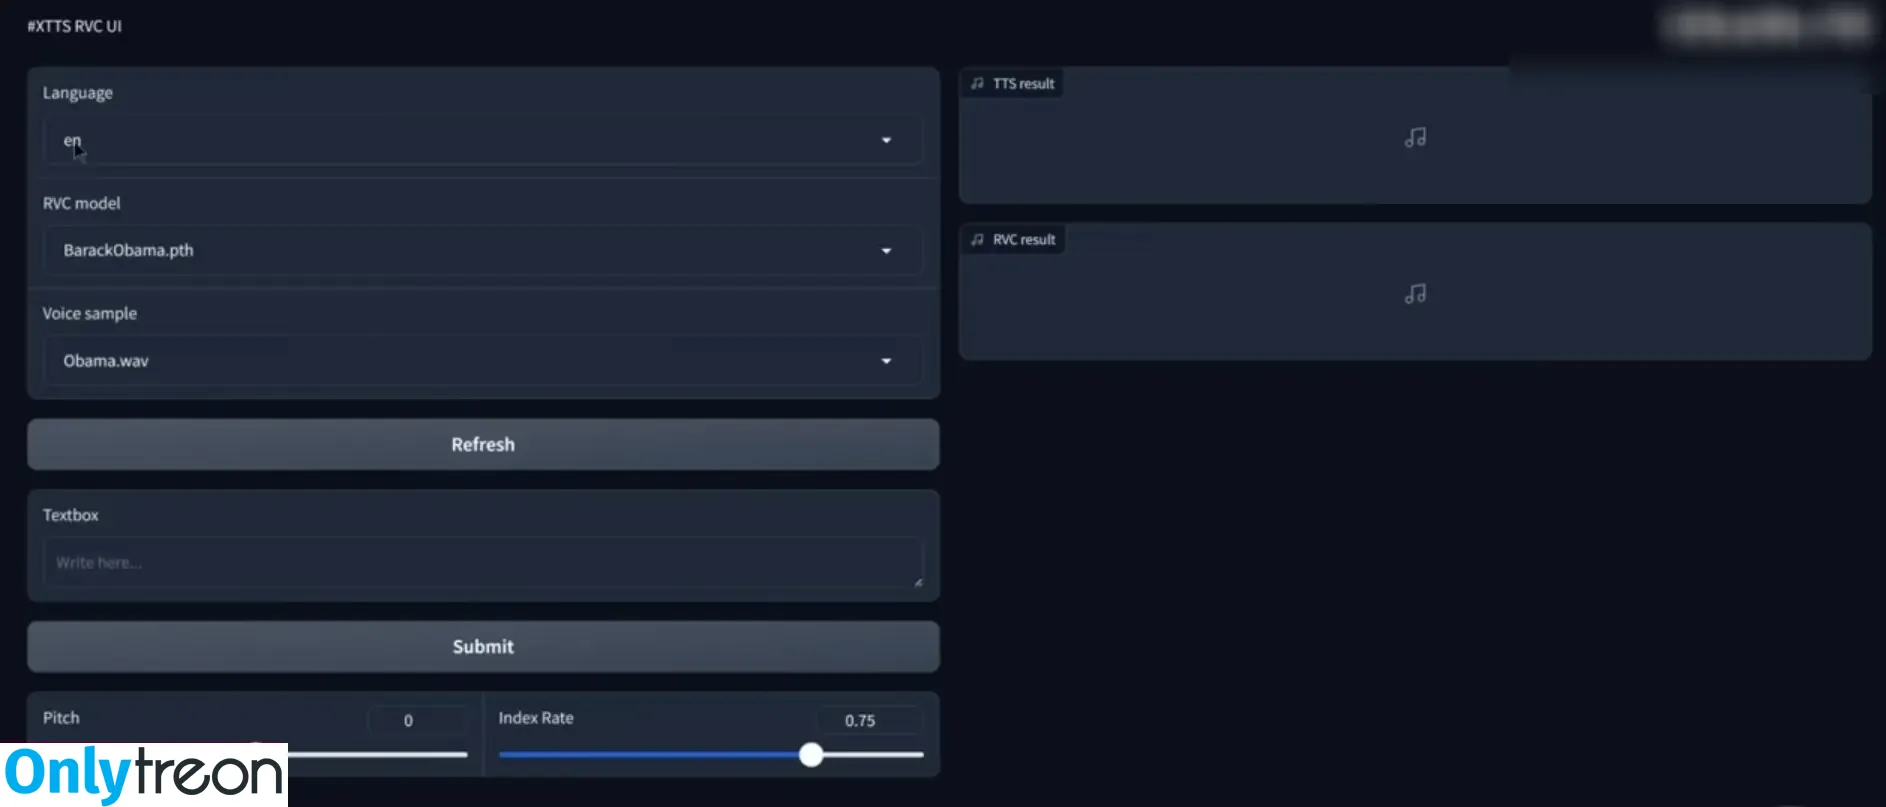
Task: Click the Index Rate slider handle
Action: point(811,755)
